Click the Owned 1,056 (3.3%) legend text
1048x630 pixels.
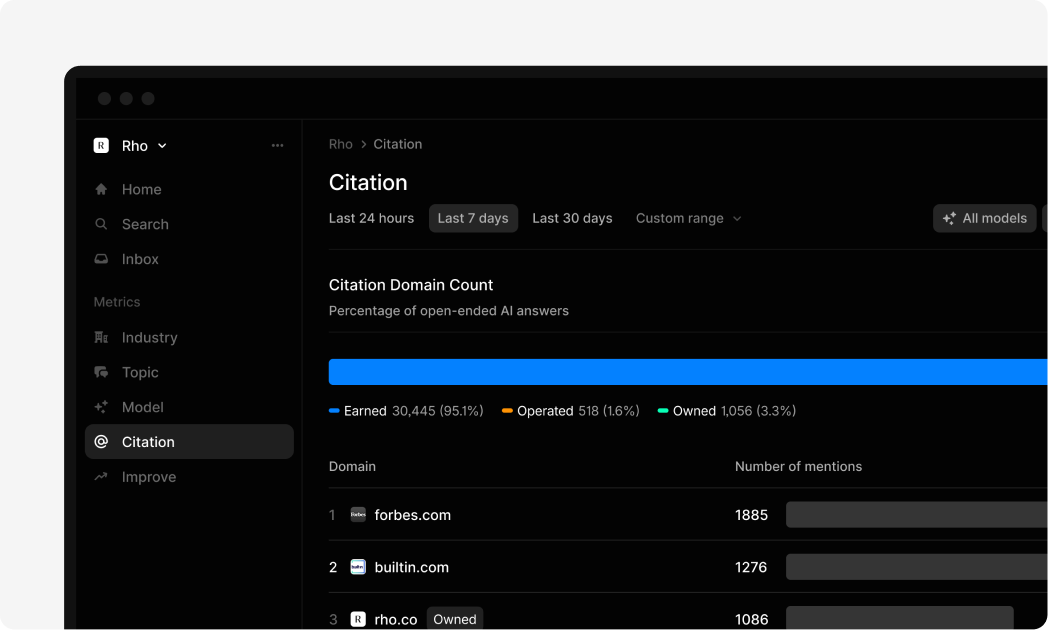(x=735, y=411)
